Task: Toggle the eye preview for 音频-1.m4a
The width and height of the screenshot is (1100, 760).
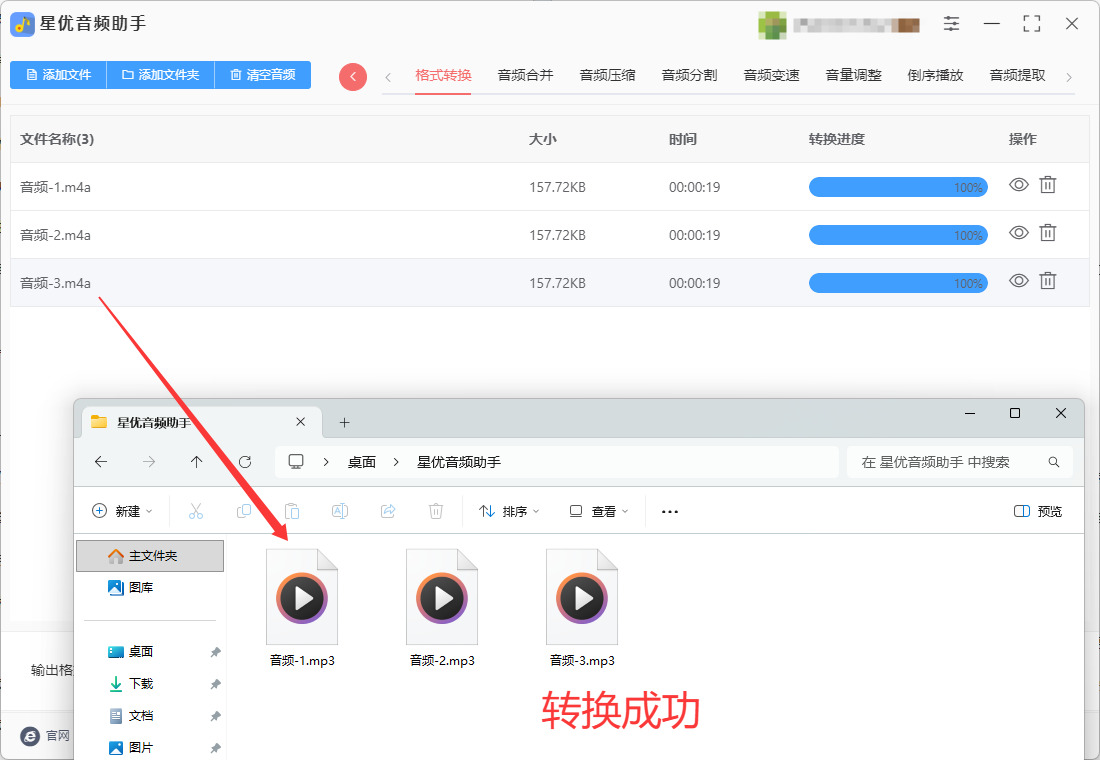Action: pyautogui.click(x=1019, y=185)
